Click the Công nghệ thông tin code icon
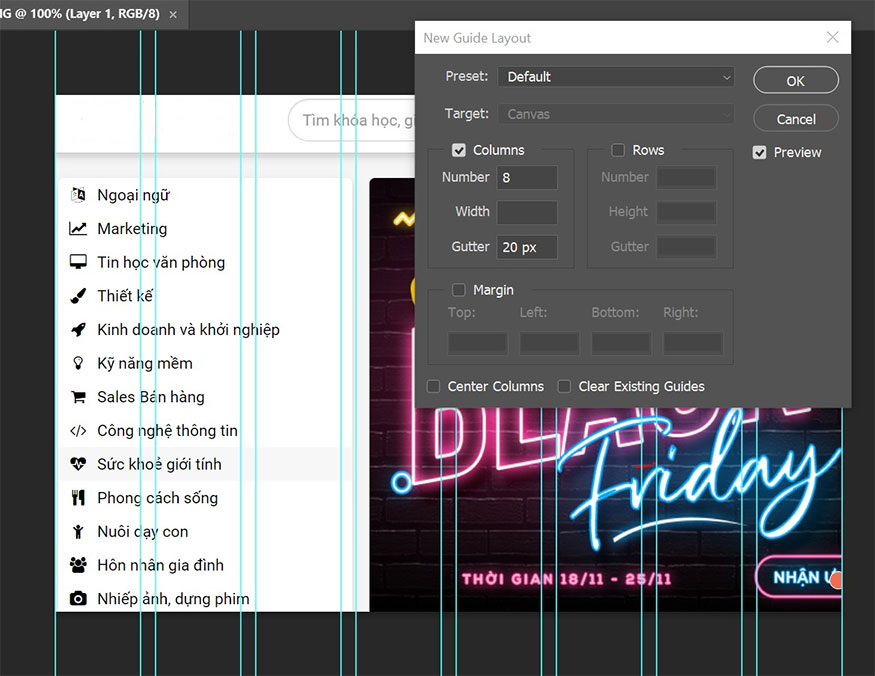875x676 pixels. click(x=79, y=430)
